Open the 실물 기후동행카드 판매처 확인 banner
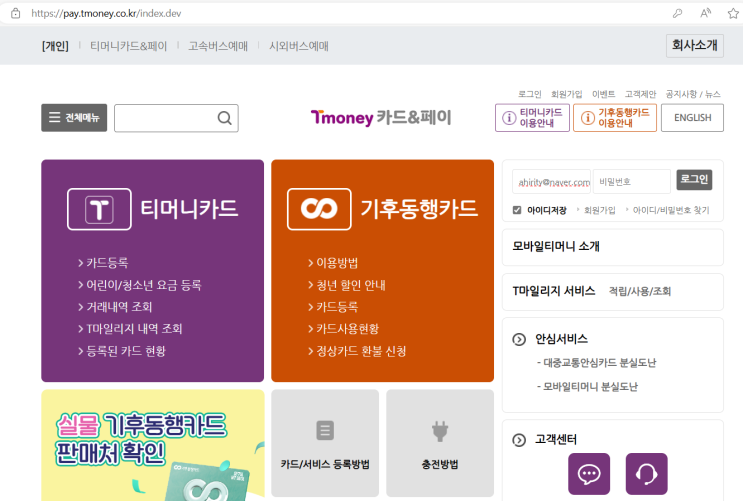Screen dimensions: 743x501 [153, 445]
